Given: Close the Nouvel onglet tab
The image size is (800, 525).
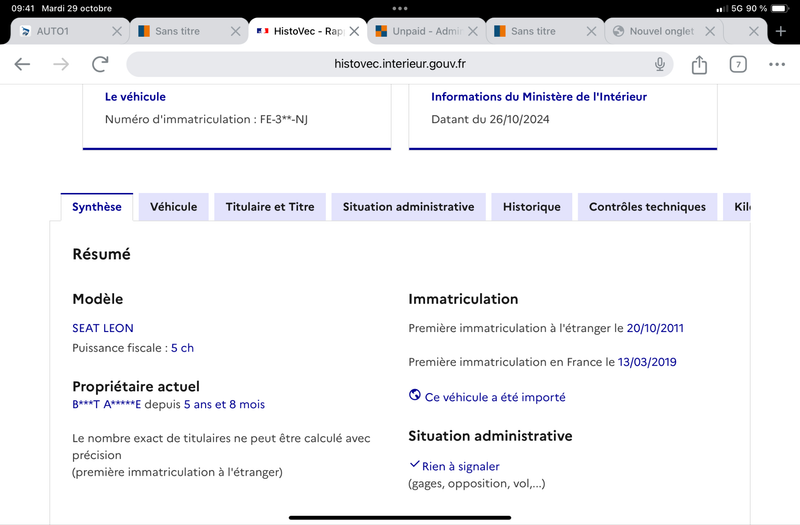Looking at the screenshot, I should 710,31.
